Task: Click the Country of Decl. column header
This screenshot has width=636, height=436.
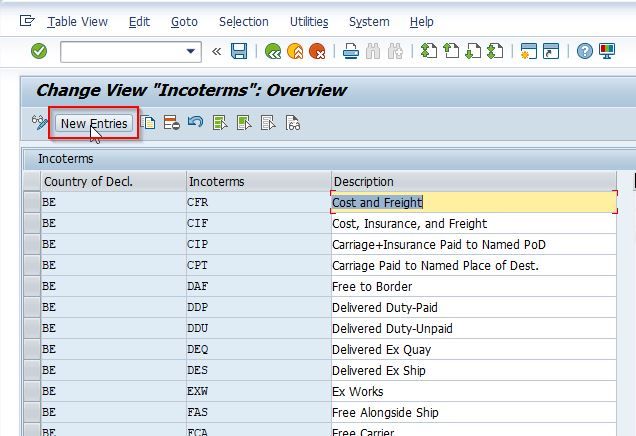Action: (114, 181)
